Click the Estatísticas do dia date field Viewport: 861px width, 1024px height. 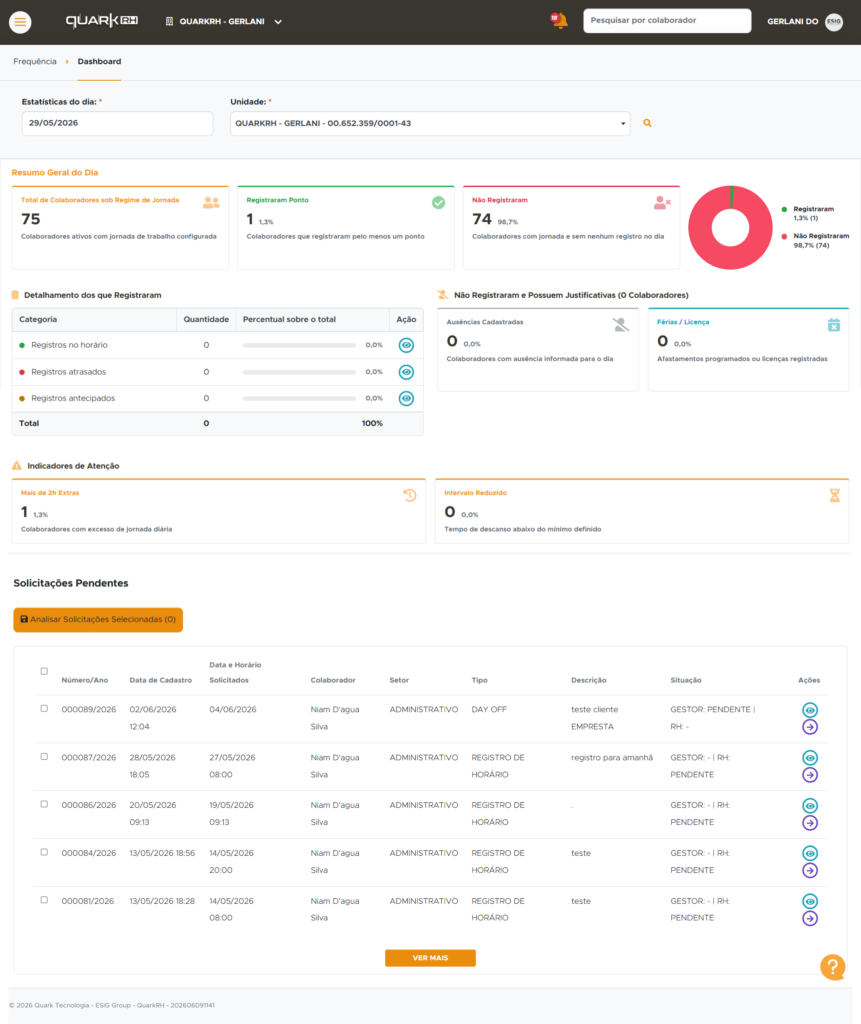click(118, 123)
